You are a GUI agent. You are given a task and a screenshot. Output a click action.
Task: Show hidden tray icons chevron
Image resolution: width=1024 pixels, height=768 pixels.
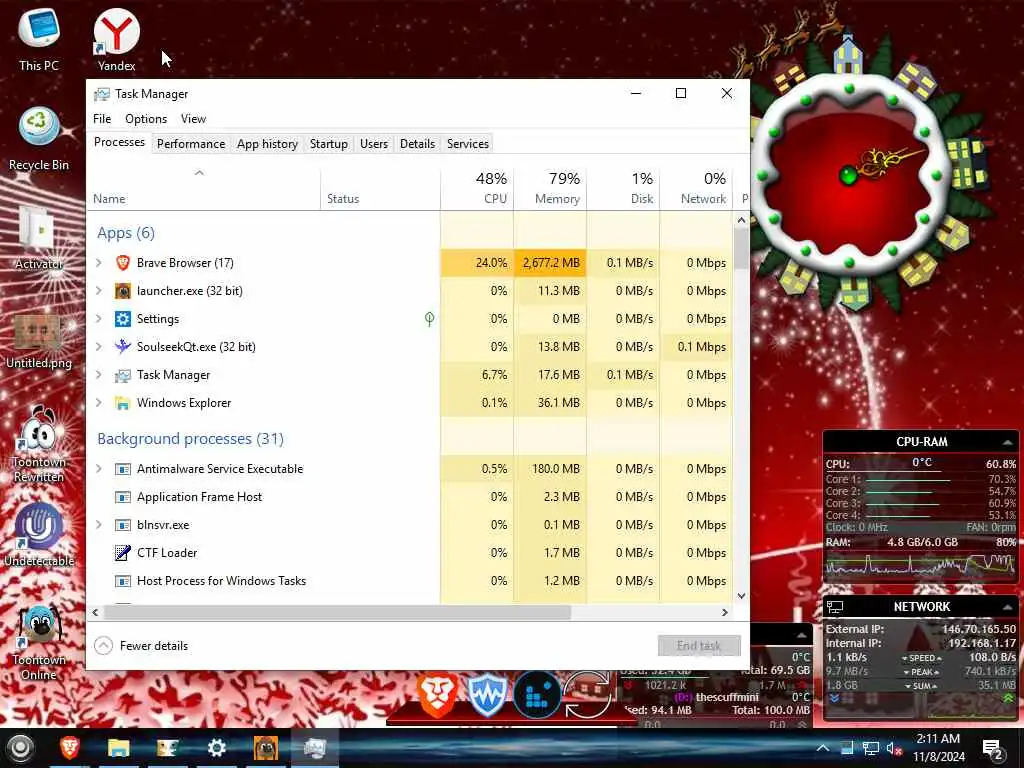[x=823, y=748]
